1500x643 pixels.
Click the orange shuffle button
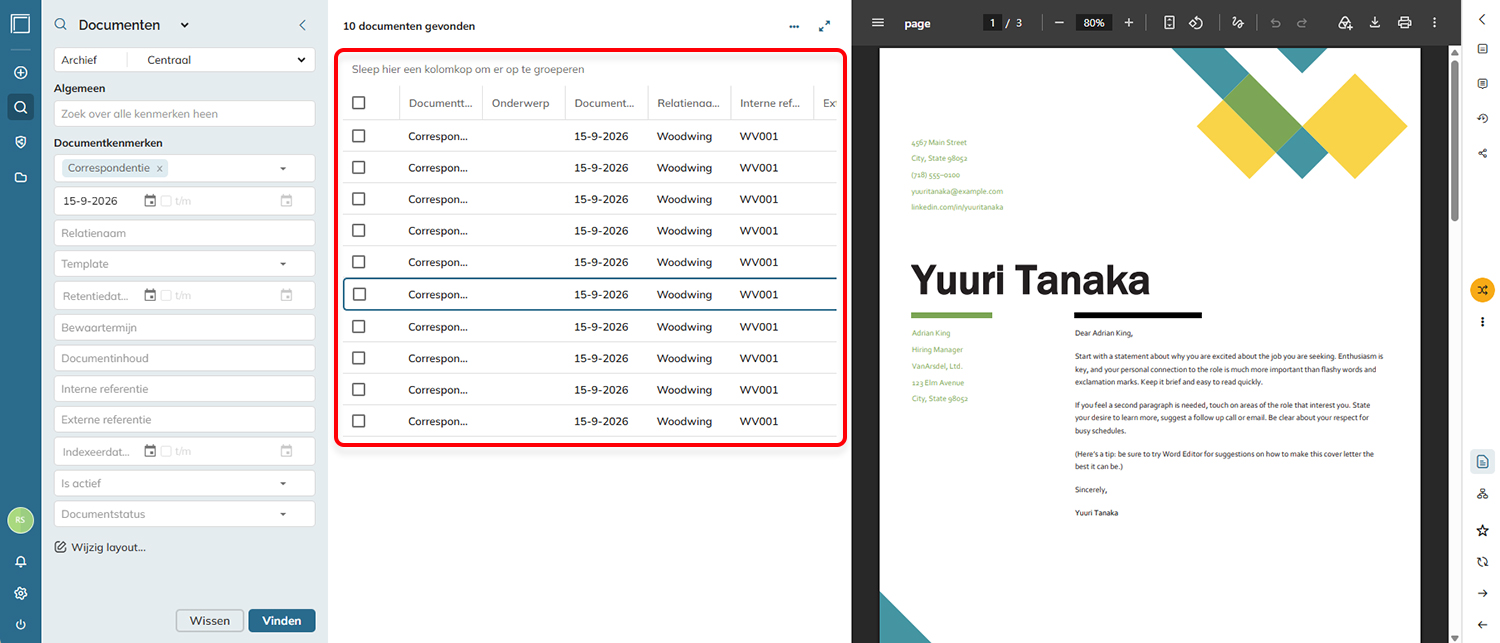tap(1482, 289)
